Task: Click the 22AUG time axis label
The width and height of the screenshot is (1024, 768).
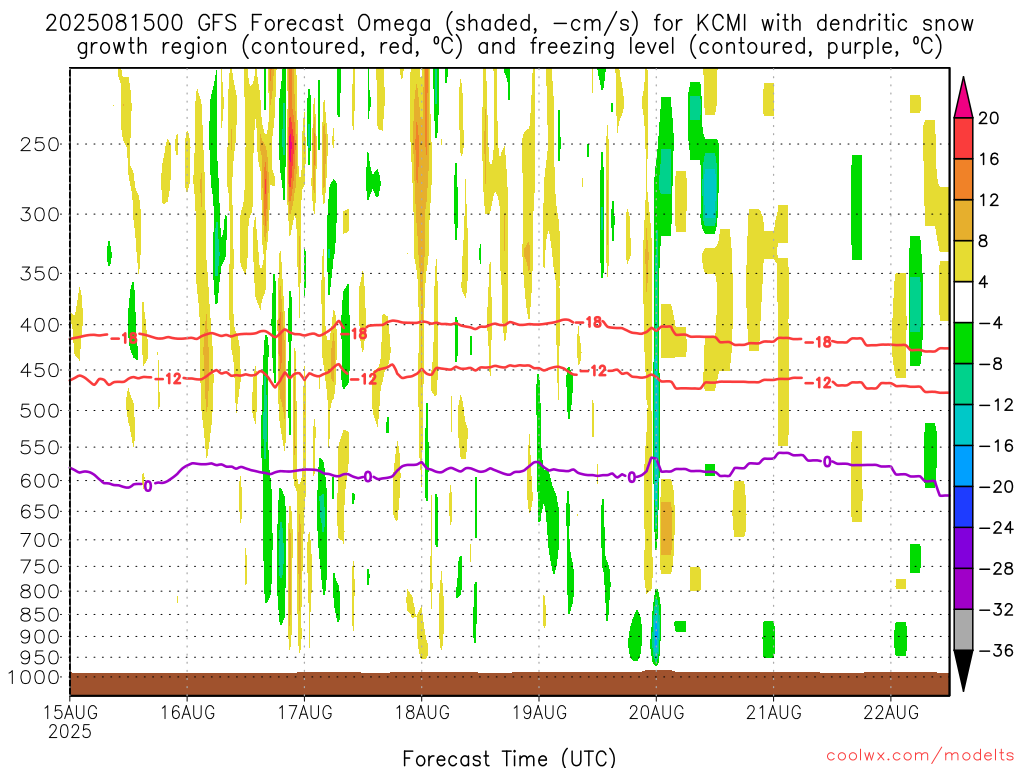Action: tap(891, 712)
